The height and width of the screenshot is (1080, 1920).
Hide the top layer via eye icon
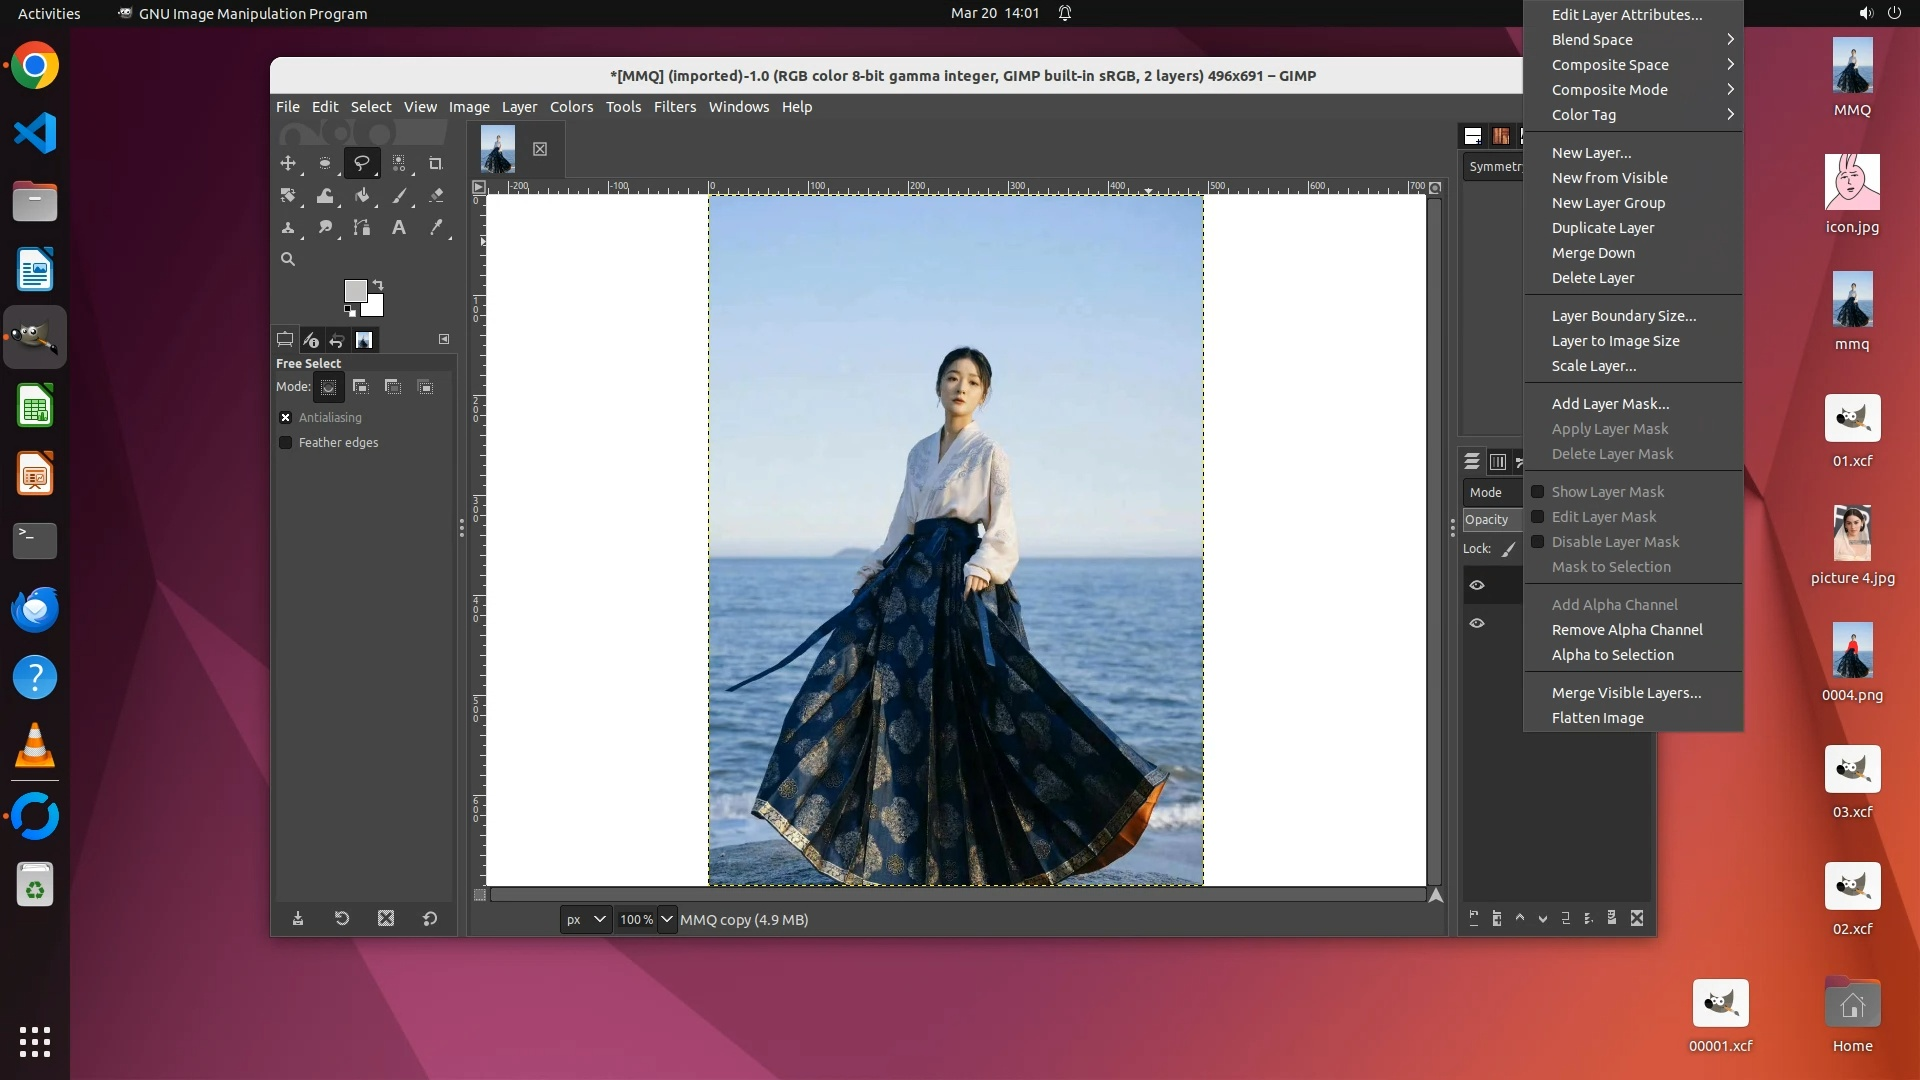click(x=1477, y=585)
